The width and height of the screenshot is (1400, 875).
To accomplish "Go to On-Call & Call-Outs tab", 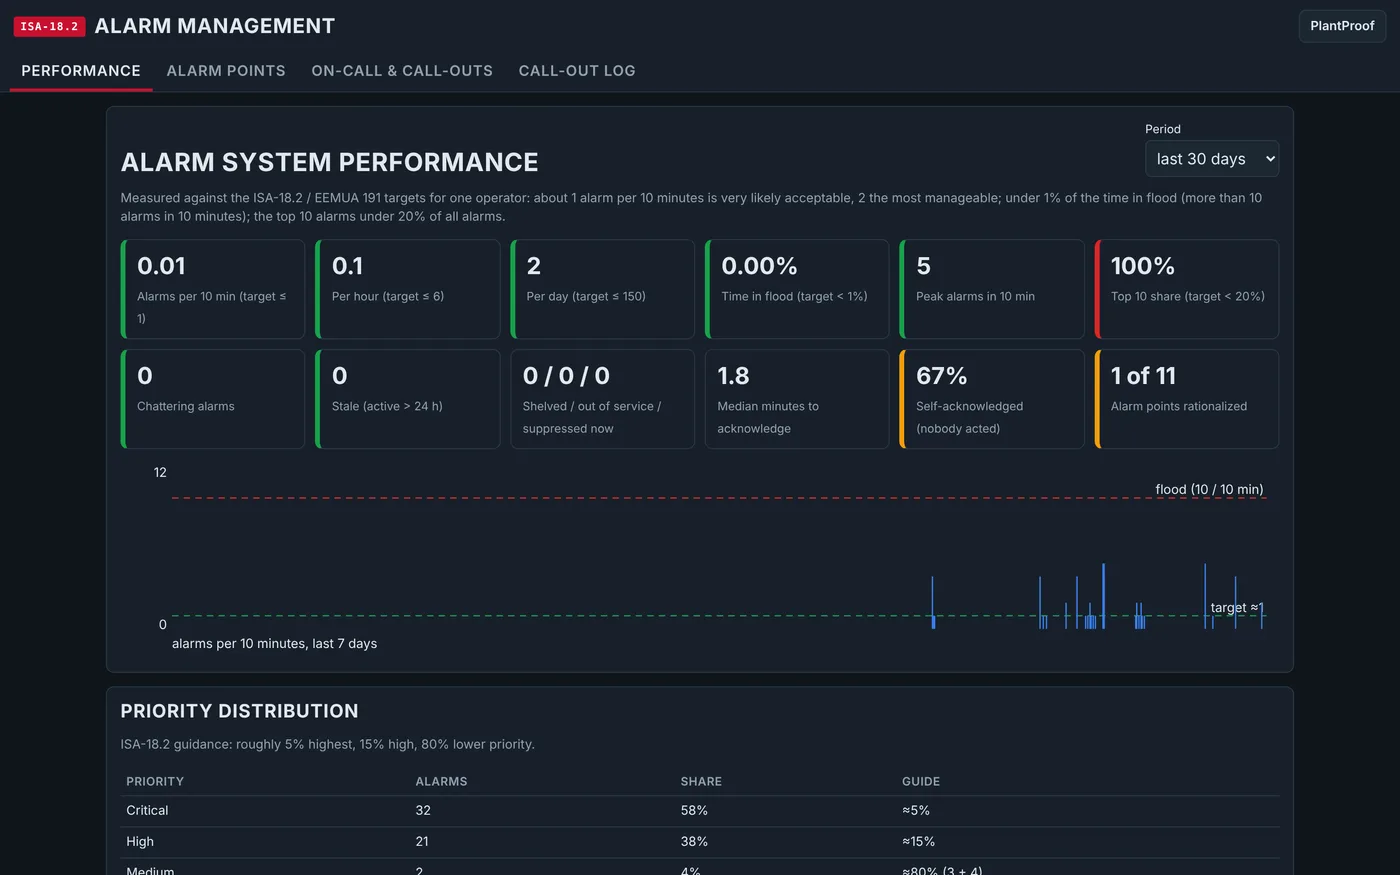I will (x=402, y=71).
